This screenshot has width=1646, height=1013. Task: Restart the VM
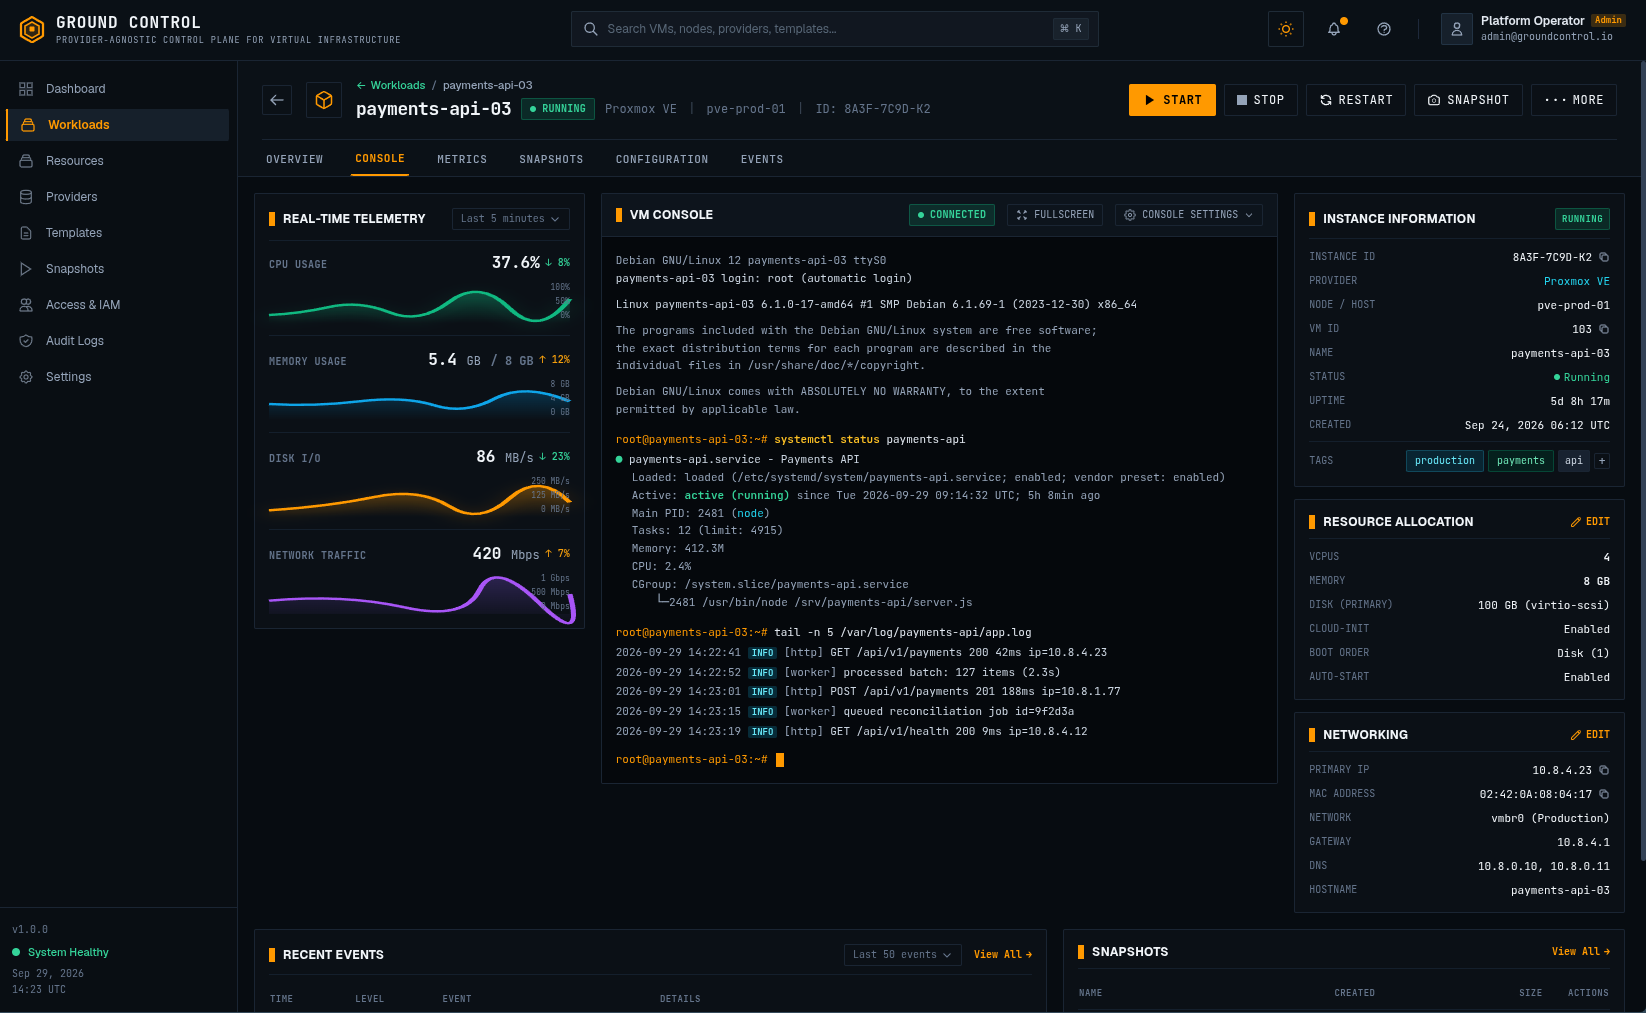coord(1356,100)
